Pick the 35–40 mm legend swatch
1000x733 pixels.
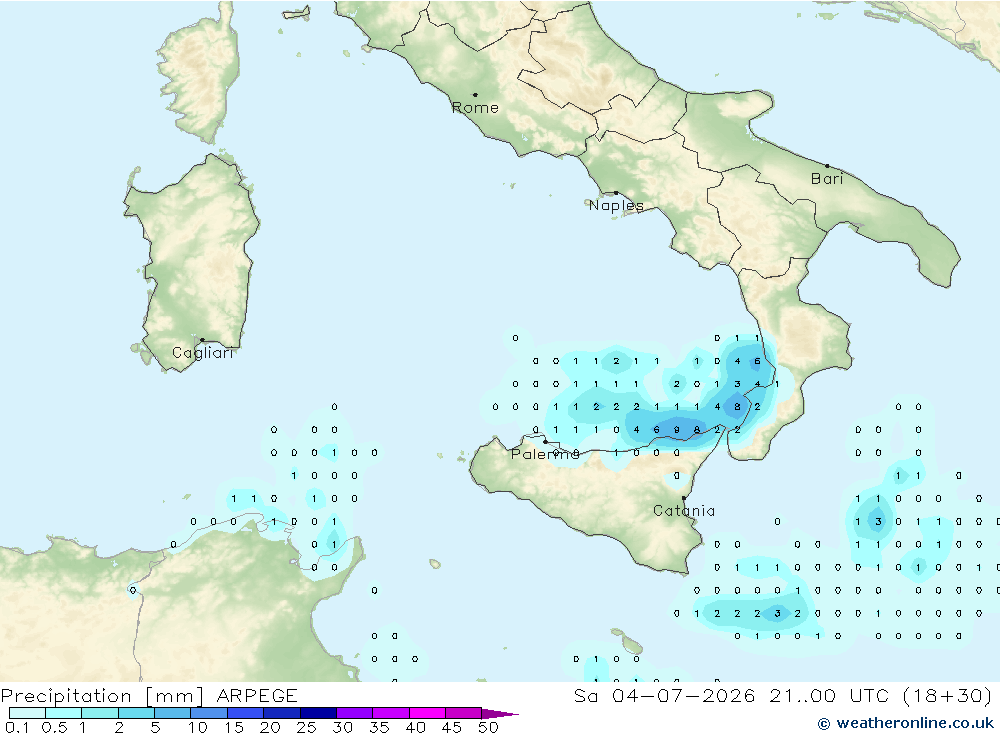click(391, 713)
